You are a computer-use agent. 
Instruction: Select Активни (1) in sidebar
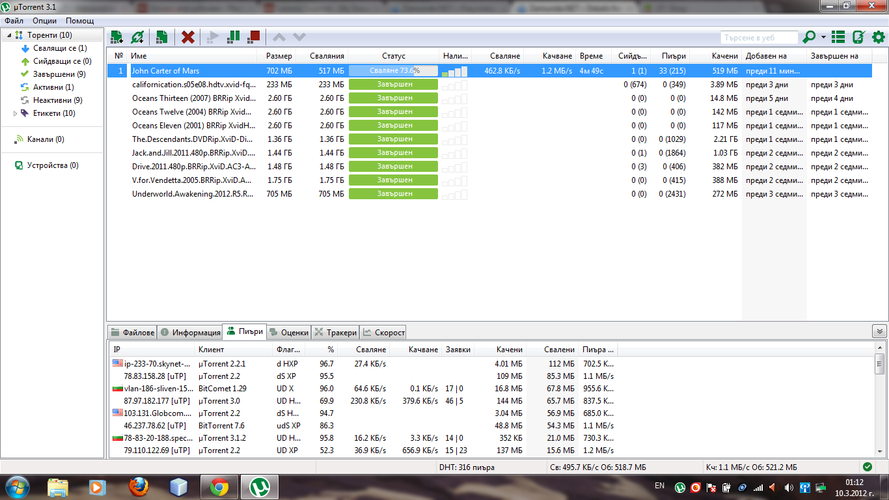pos(53,87)
